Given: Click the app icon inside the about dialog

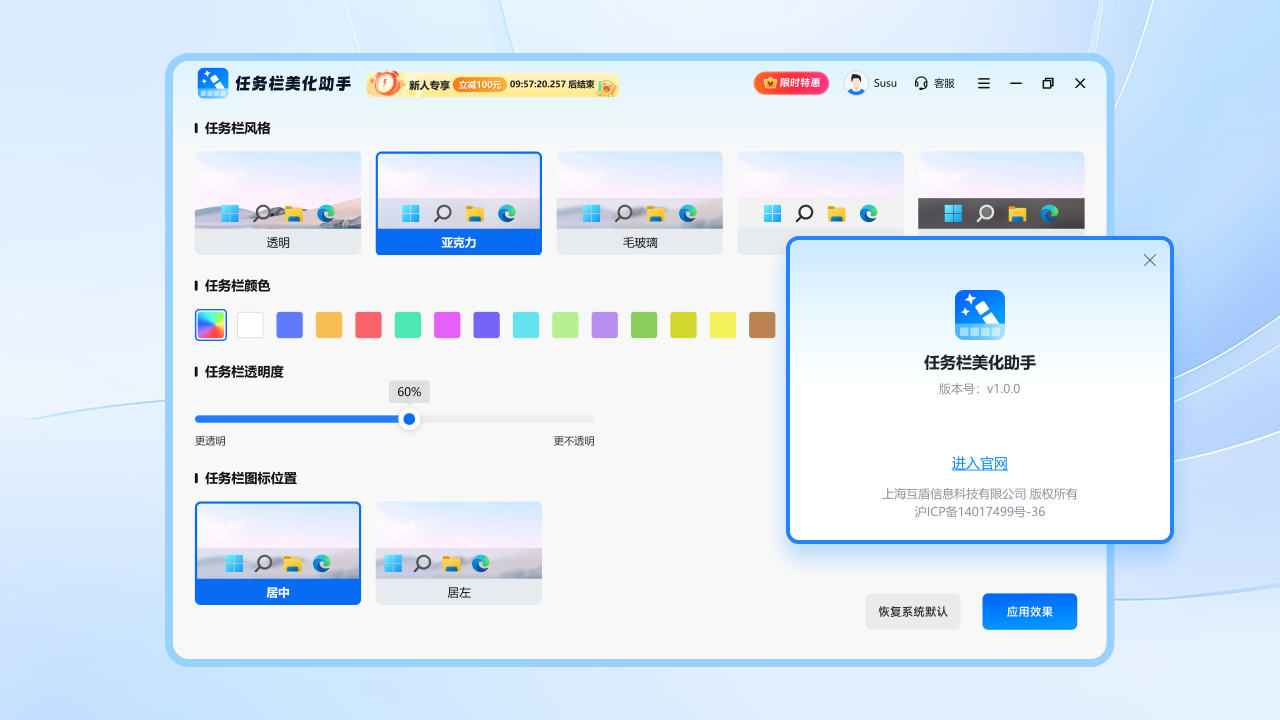Looking at the screenshot, I should point(980,315).
